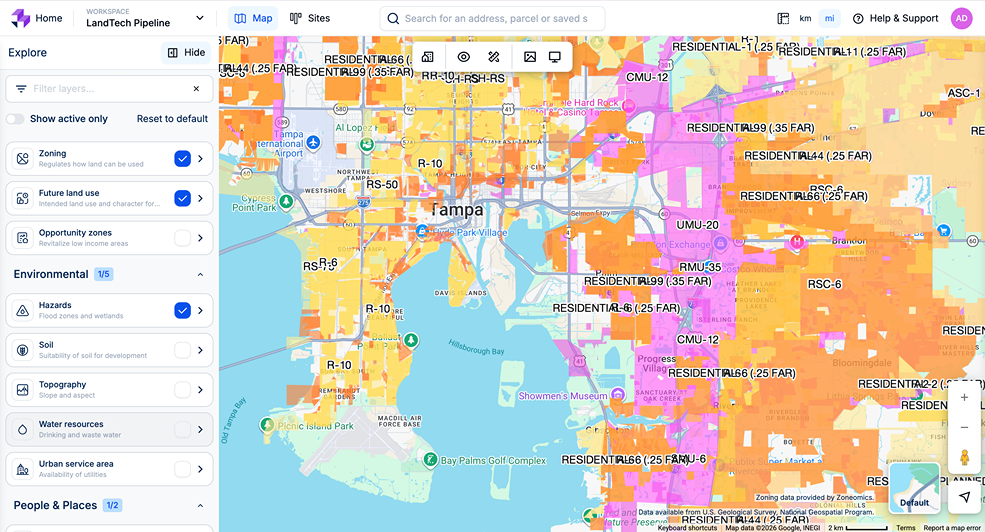
Task: Hide the Explore panel
Action: pos(186,53)
